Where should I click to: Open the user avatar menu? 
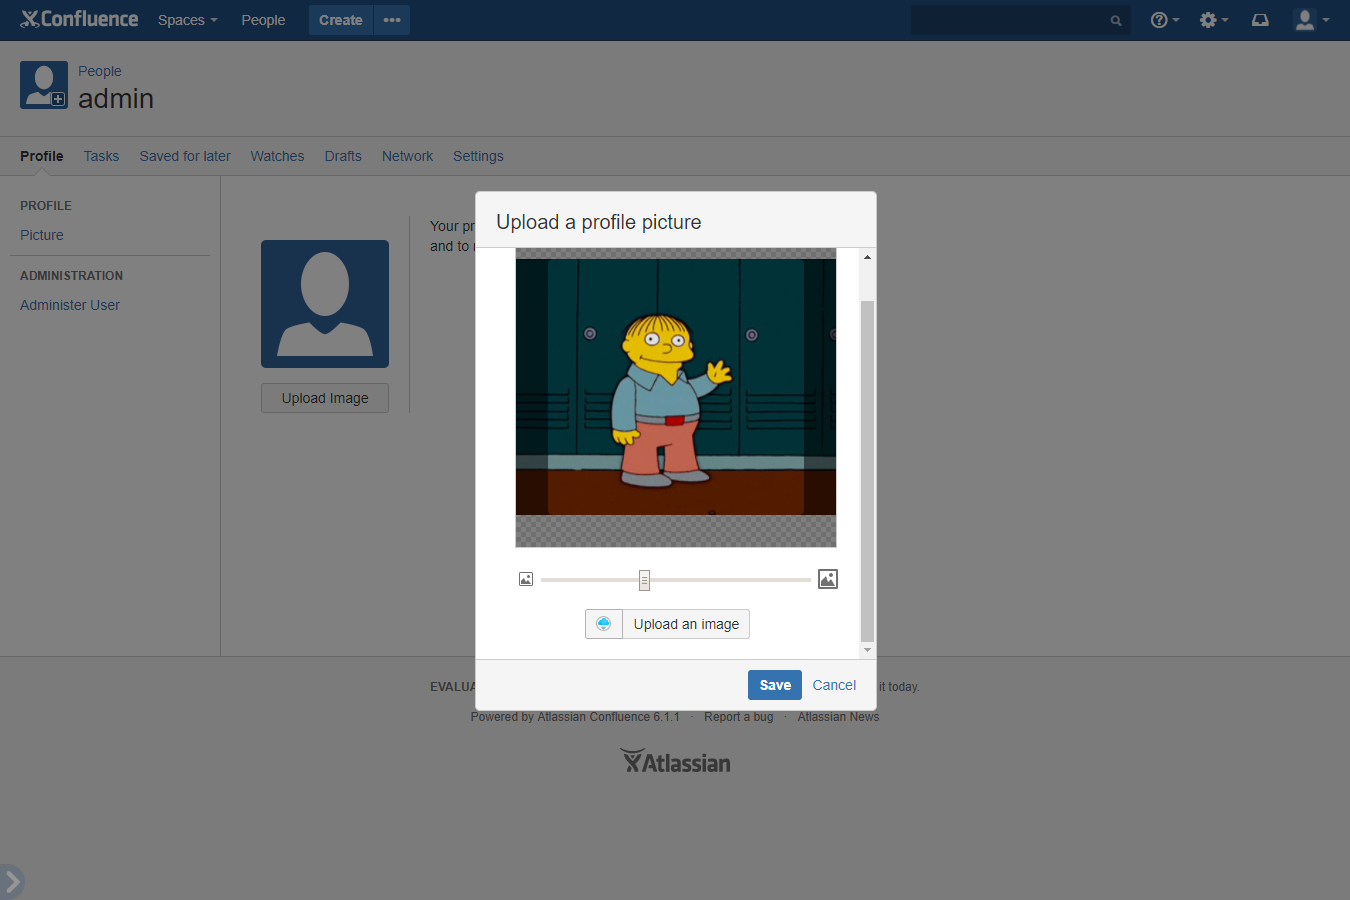(1311, 20)
